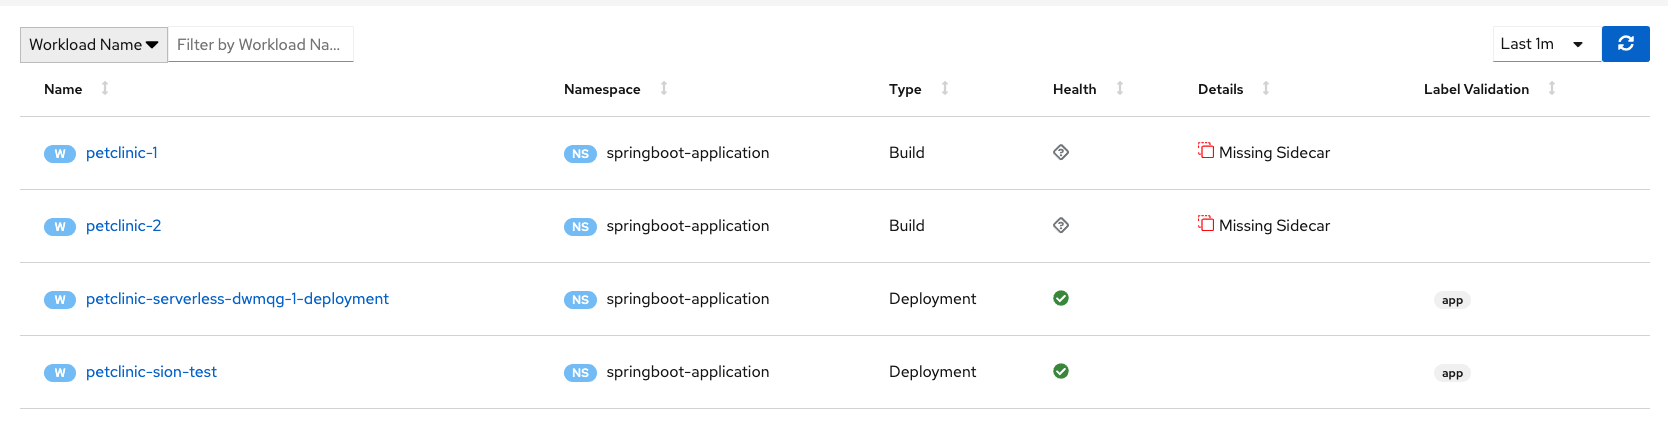This screenshot has width=1668, height=421.
Task: Click the W badge beside petclinic-2
Action: [x=60, y=227]
